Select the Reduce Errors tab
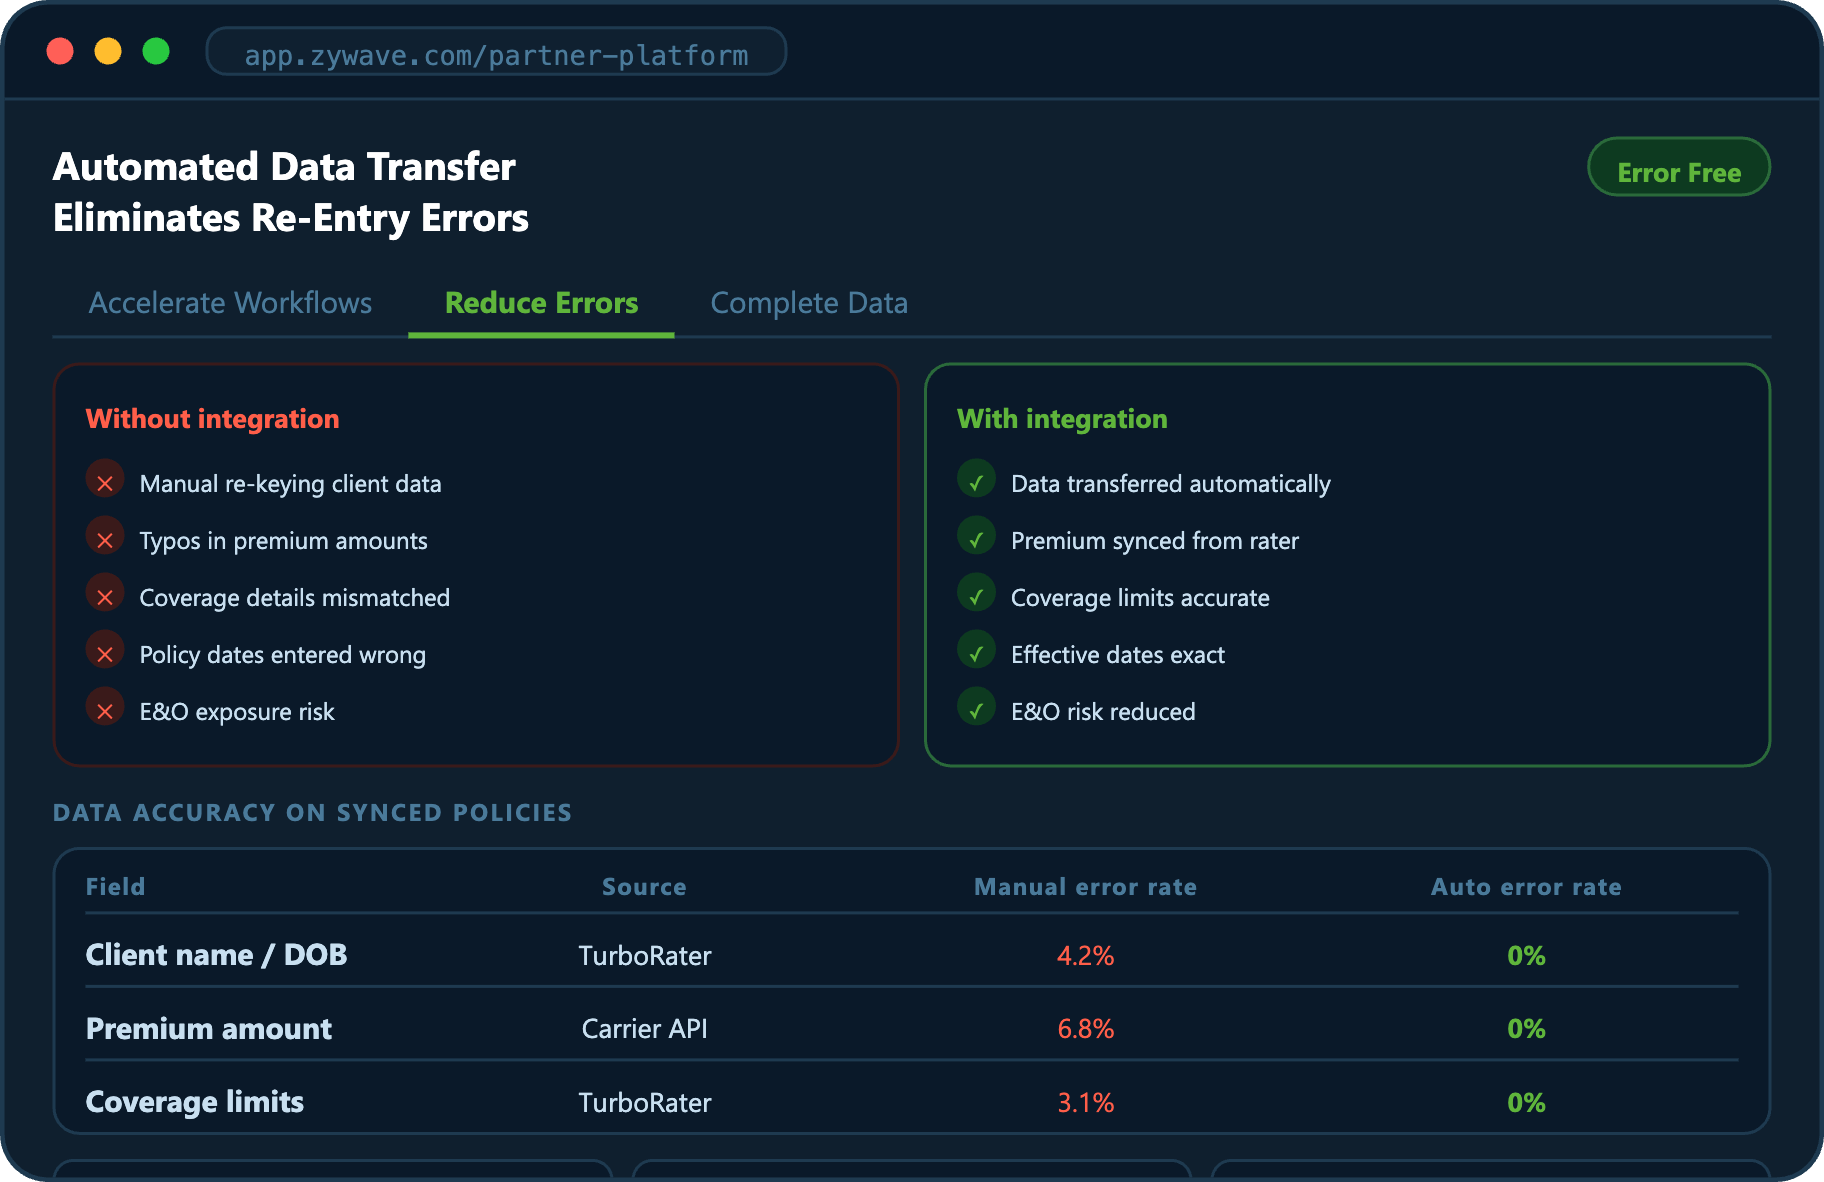Screen dimensions: 1824x1182 click(541, 303)
